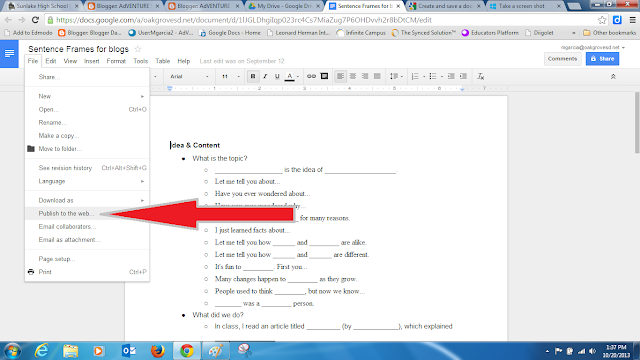Open the Comments button
Image resolution: width=640 pixels, height=360 pixels.
click(x=562, y=59)
